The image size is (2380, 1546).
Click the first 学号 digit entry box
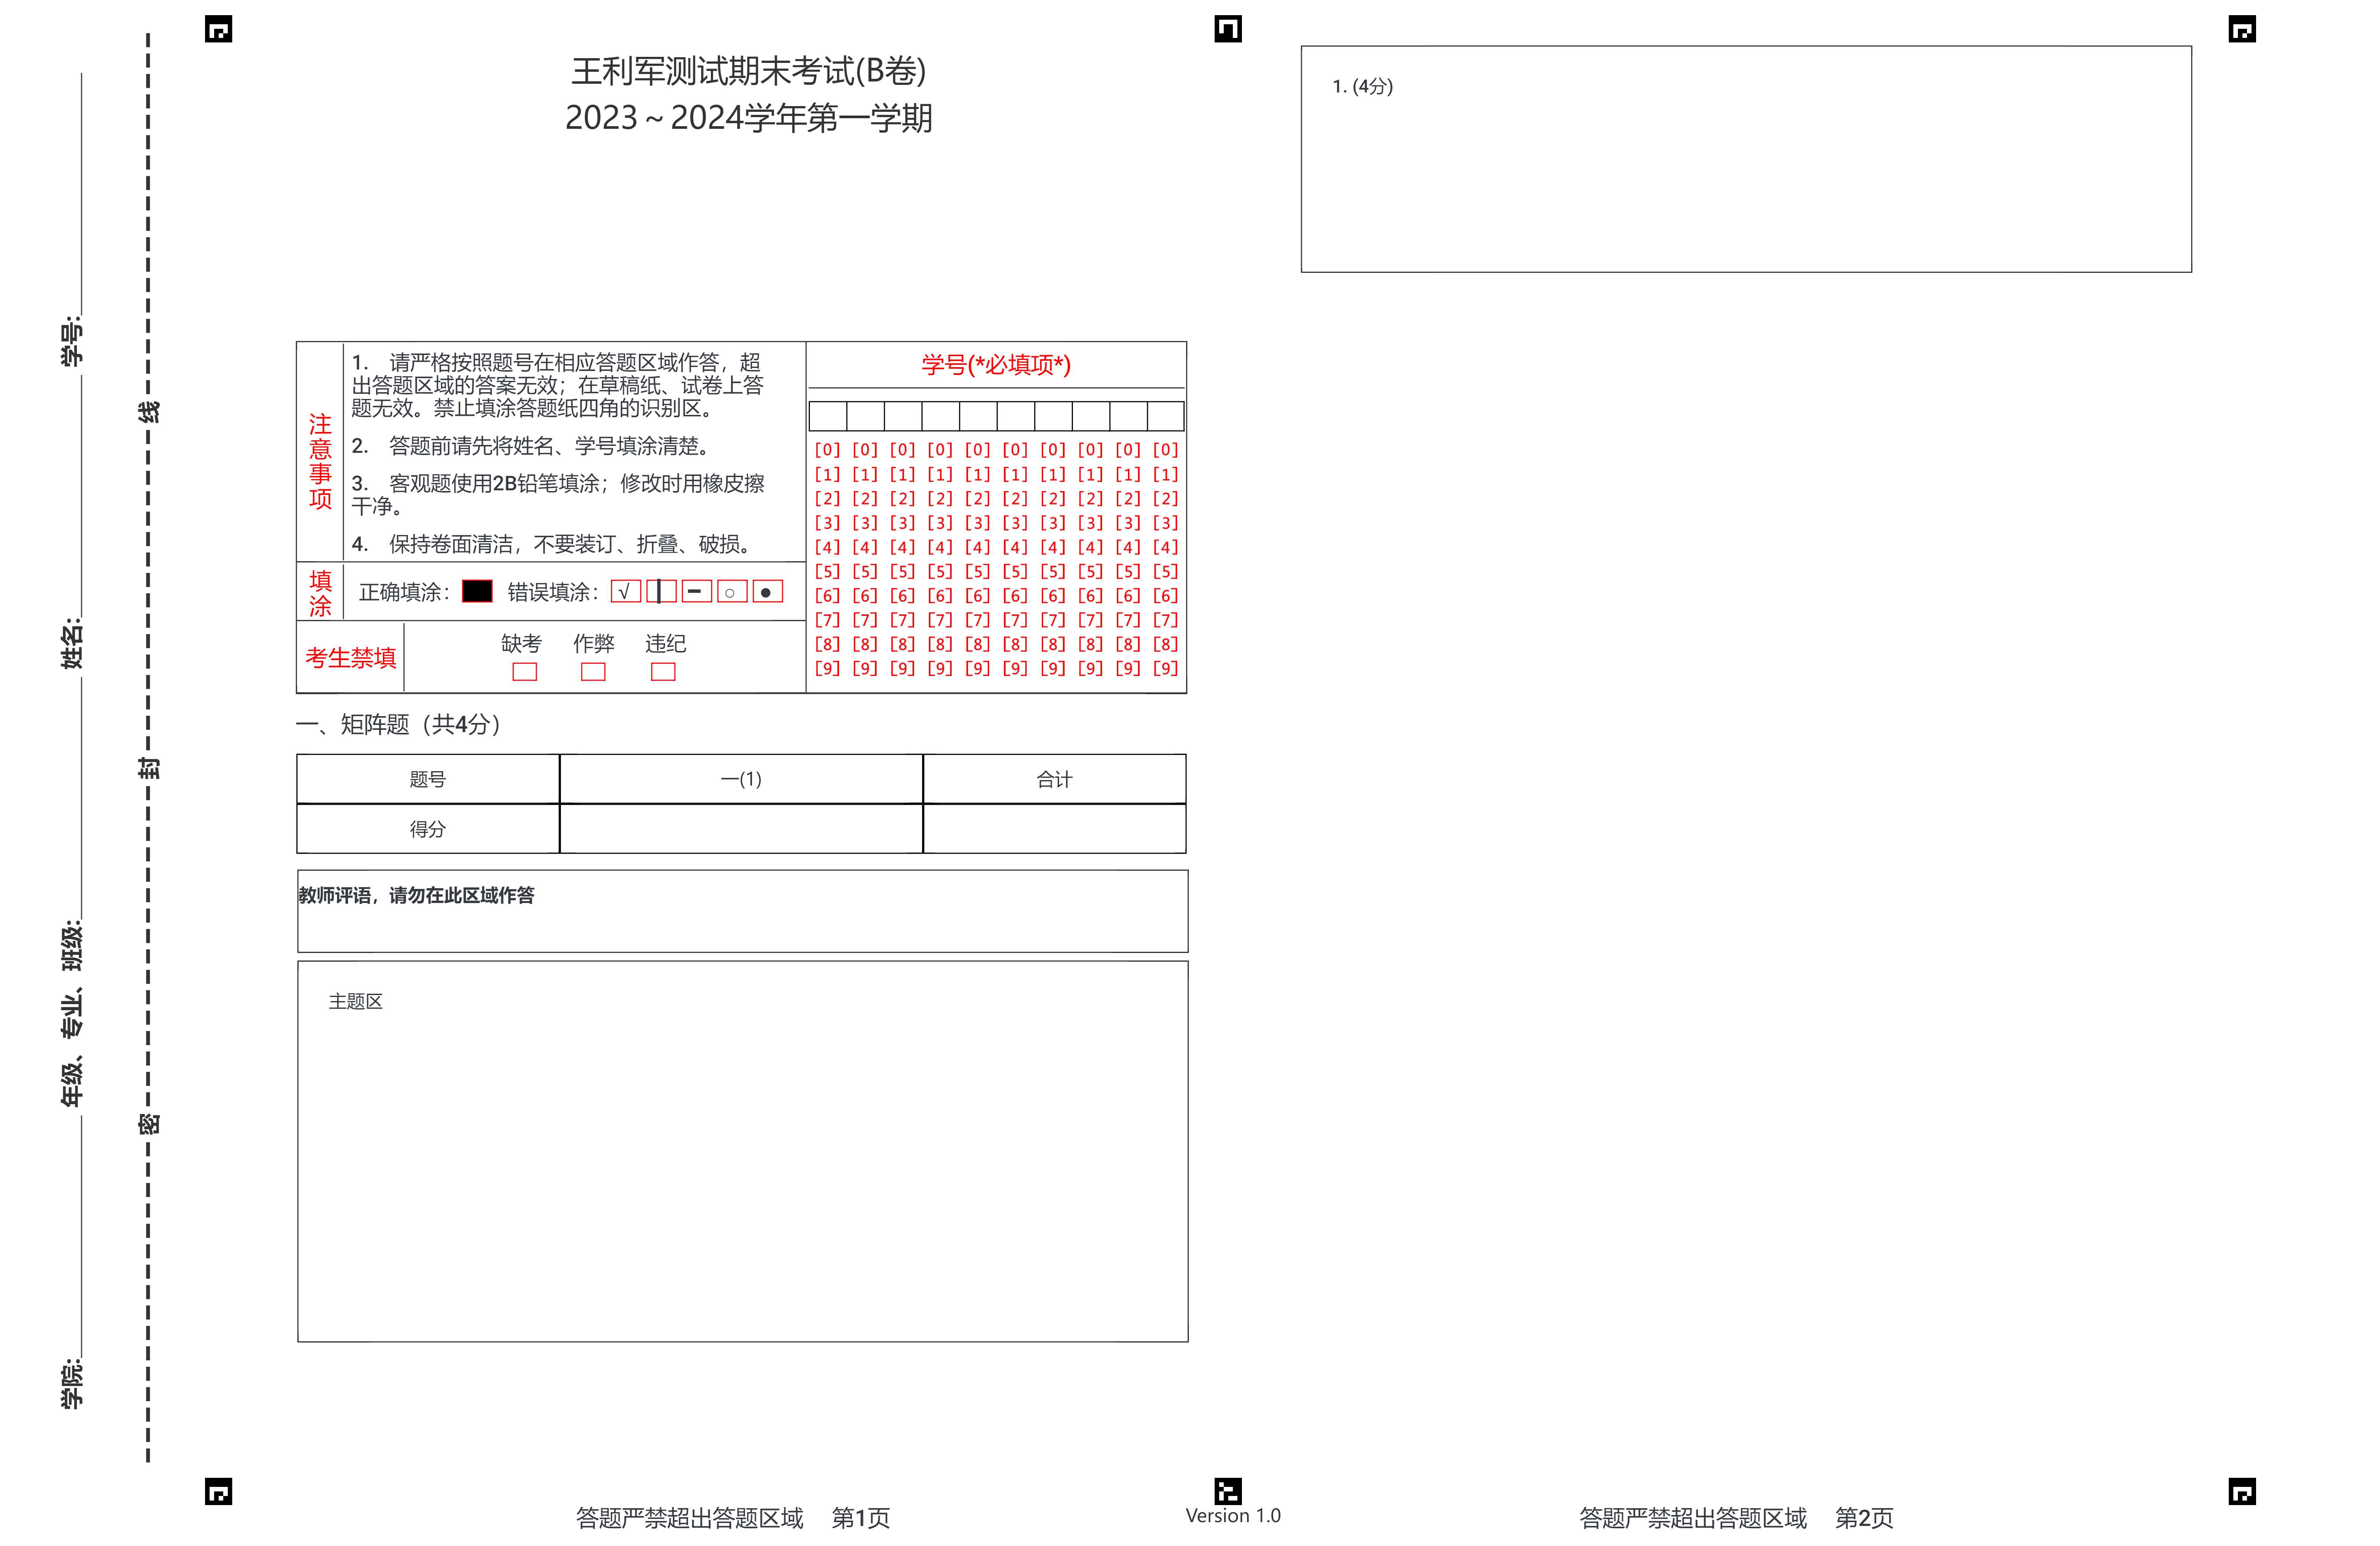[828, 416]
